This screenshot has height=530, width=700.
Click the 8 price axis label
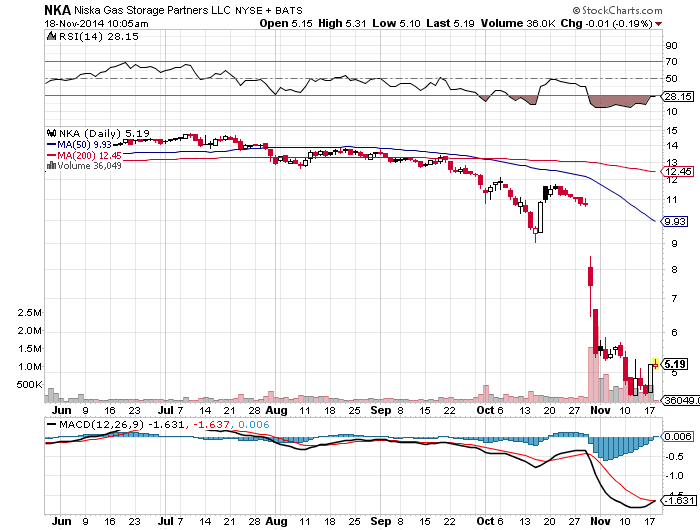pos(674,270)
